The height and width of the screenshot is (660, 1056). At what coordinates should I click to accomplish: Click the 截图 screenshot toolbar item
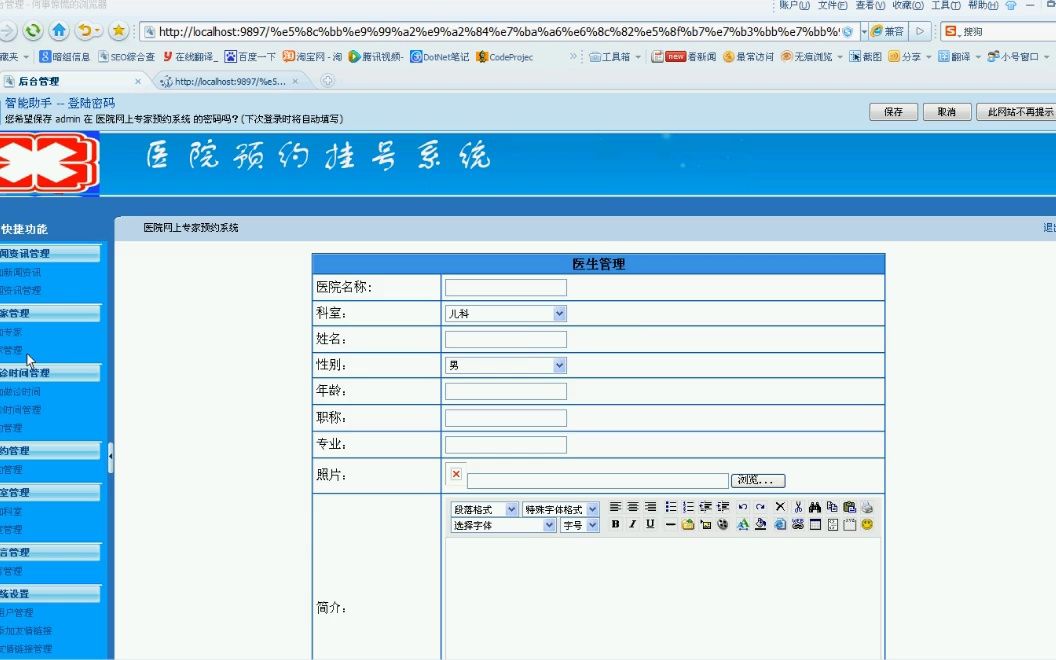(x=865, y=57)
